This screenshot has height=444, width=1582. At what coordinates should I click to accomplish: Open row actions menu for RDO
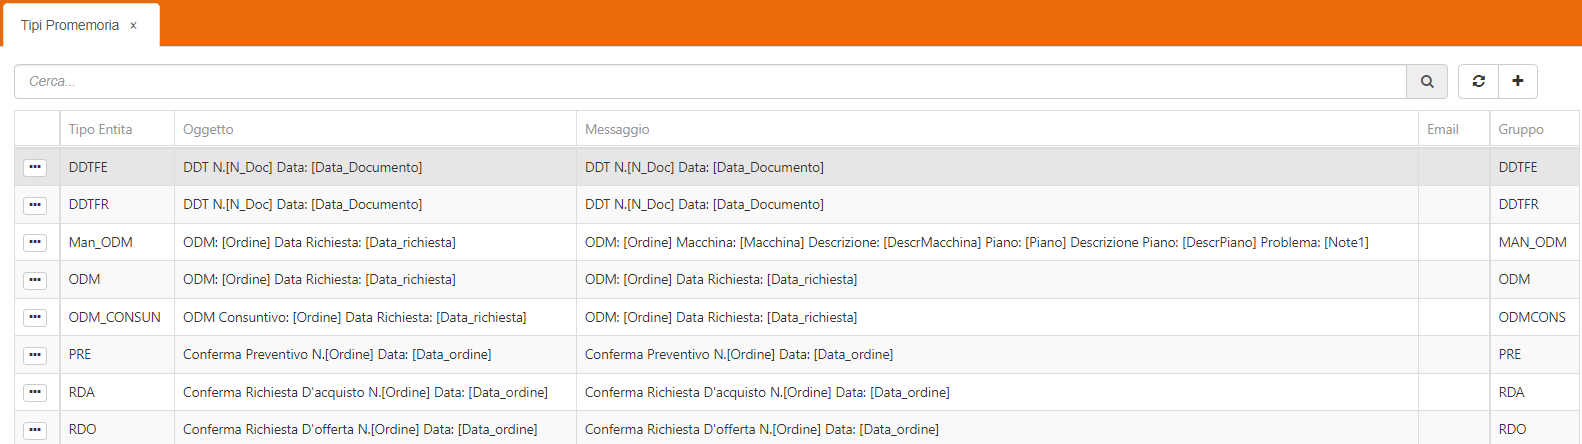tap(35, 430)
